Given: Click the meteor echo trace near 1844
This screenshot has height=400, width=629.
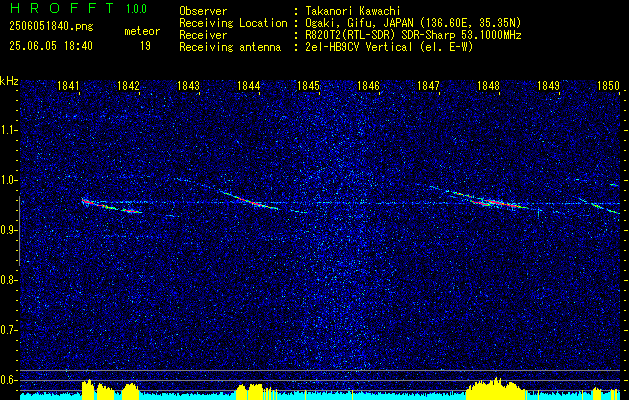Looking at the screenshot, I should coord(249,199).
